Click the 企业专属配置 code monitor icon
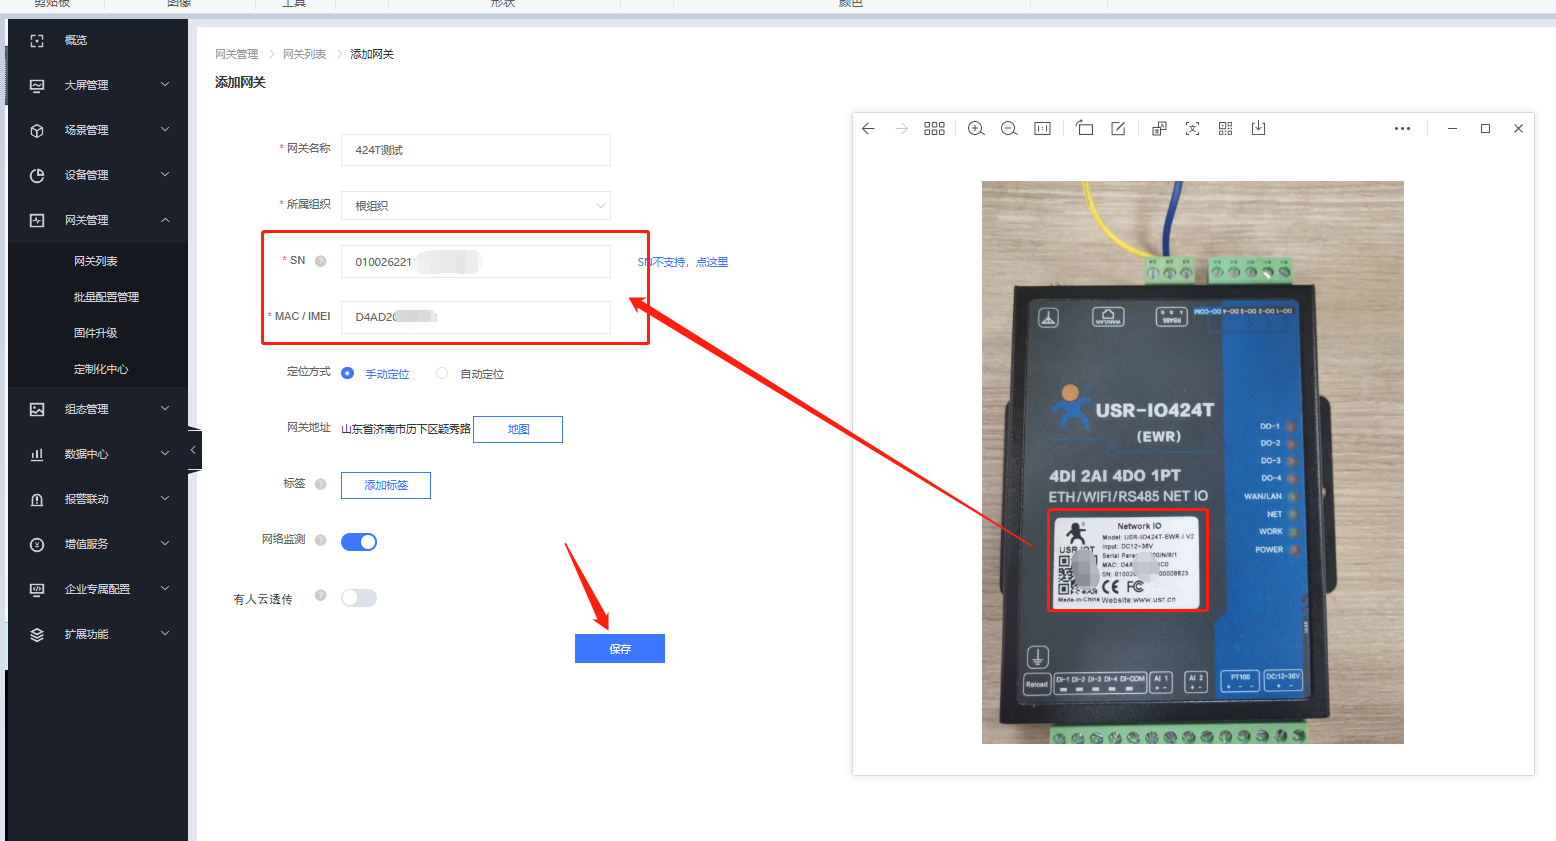Viewport: 1556px width, 841px height. point(37,590)
